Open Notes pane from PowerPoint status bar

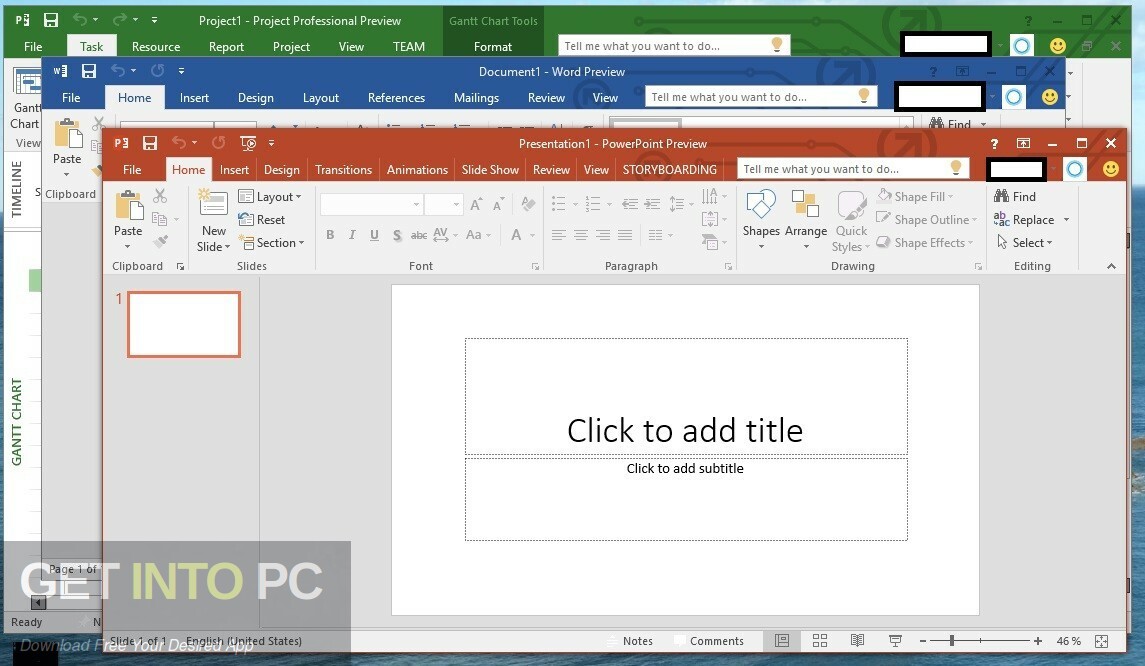[629, 640]
